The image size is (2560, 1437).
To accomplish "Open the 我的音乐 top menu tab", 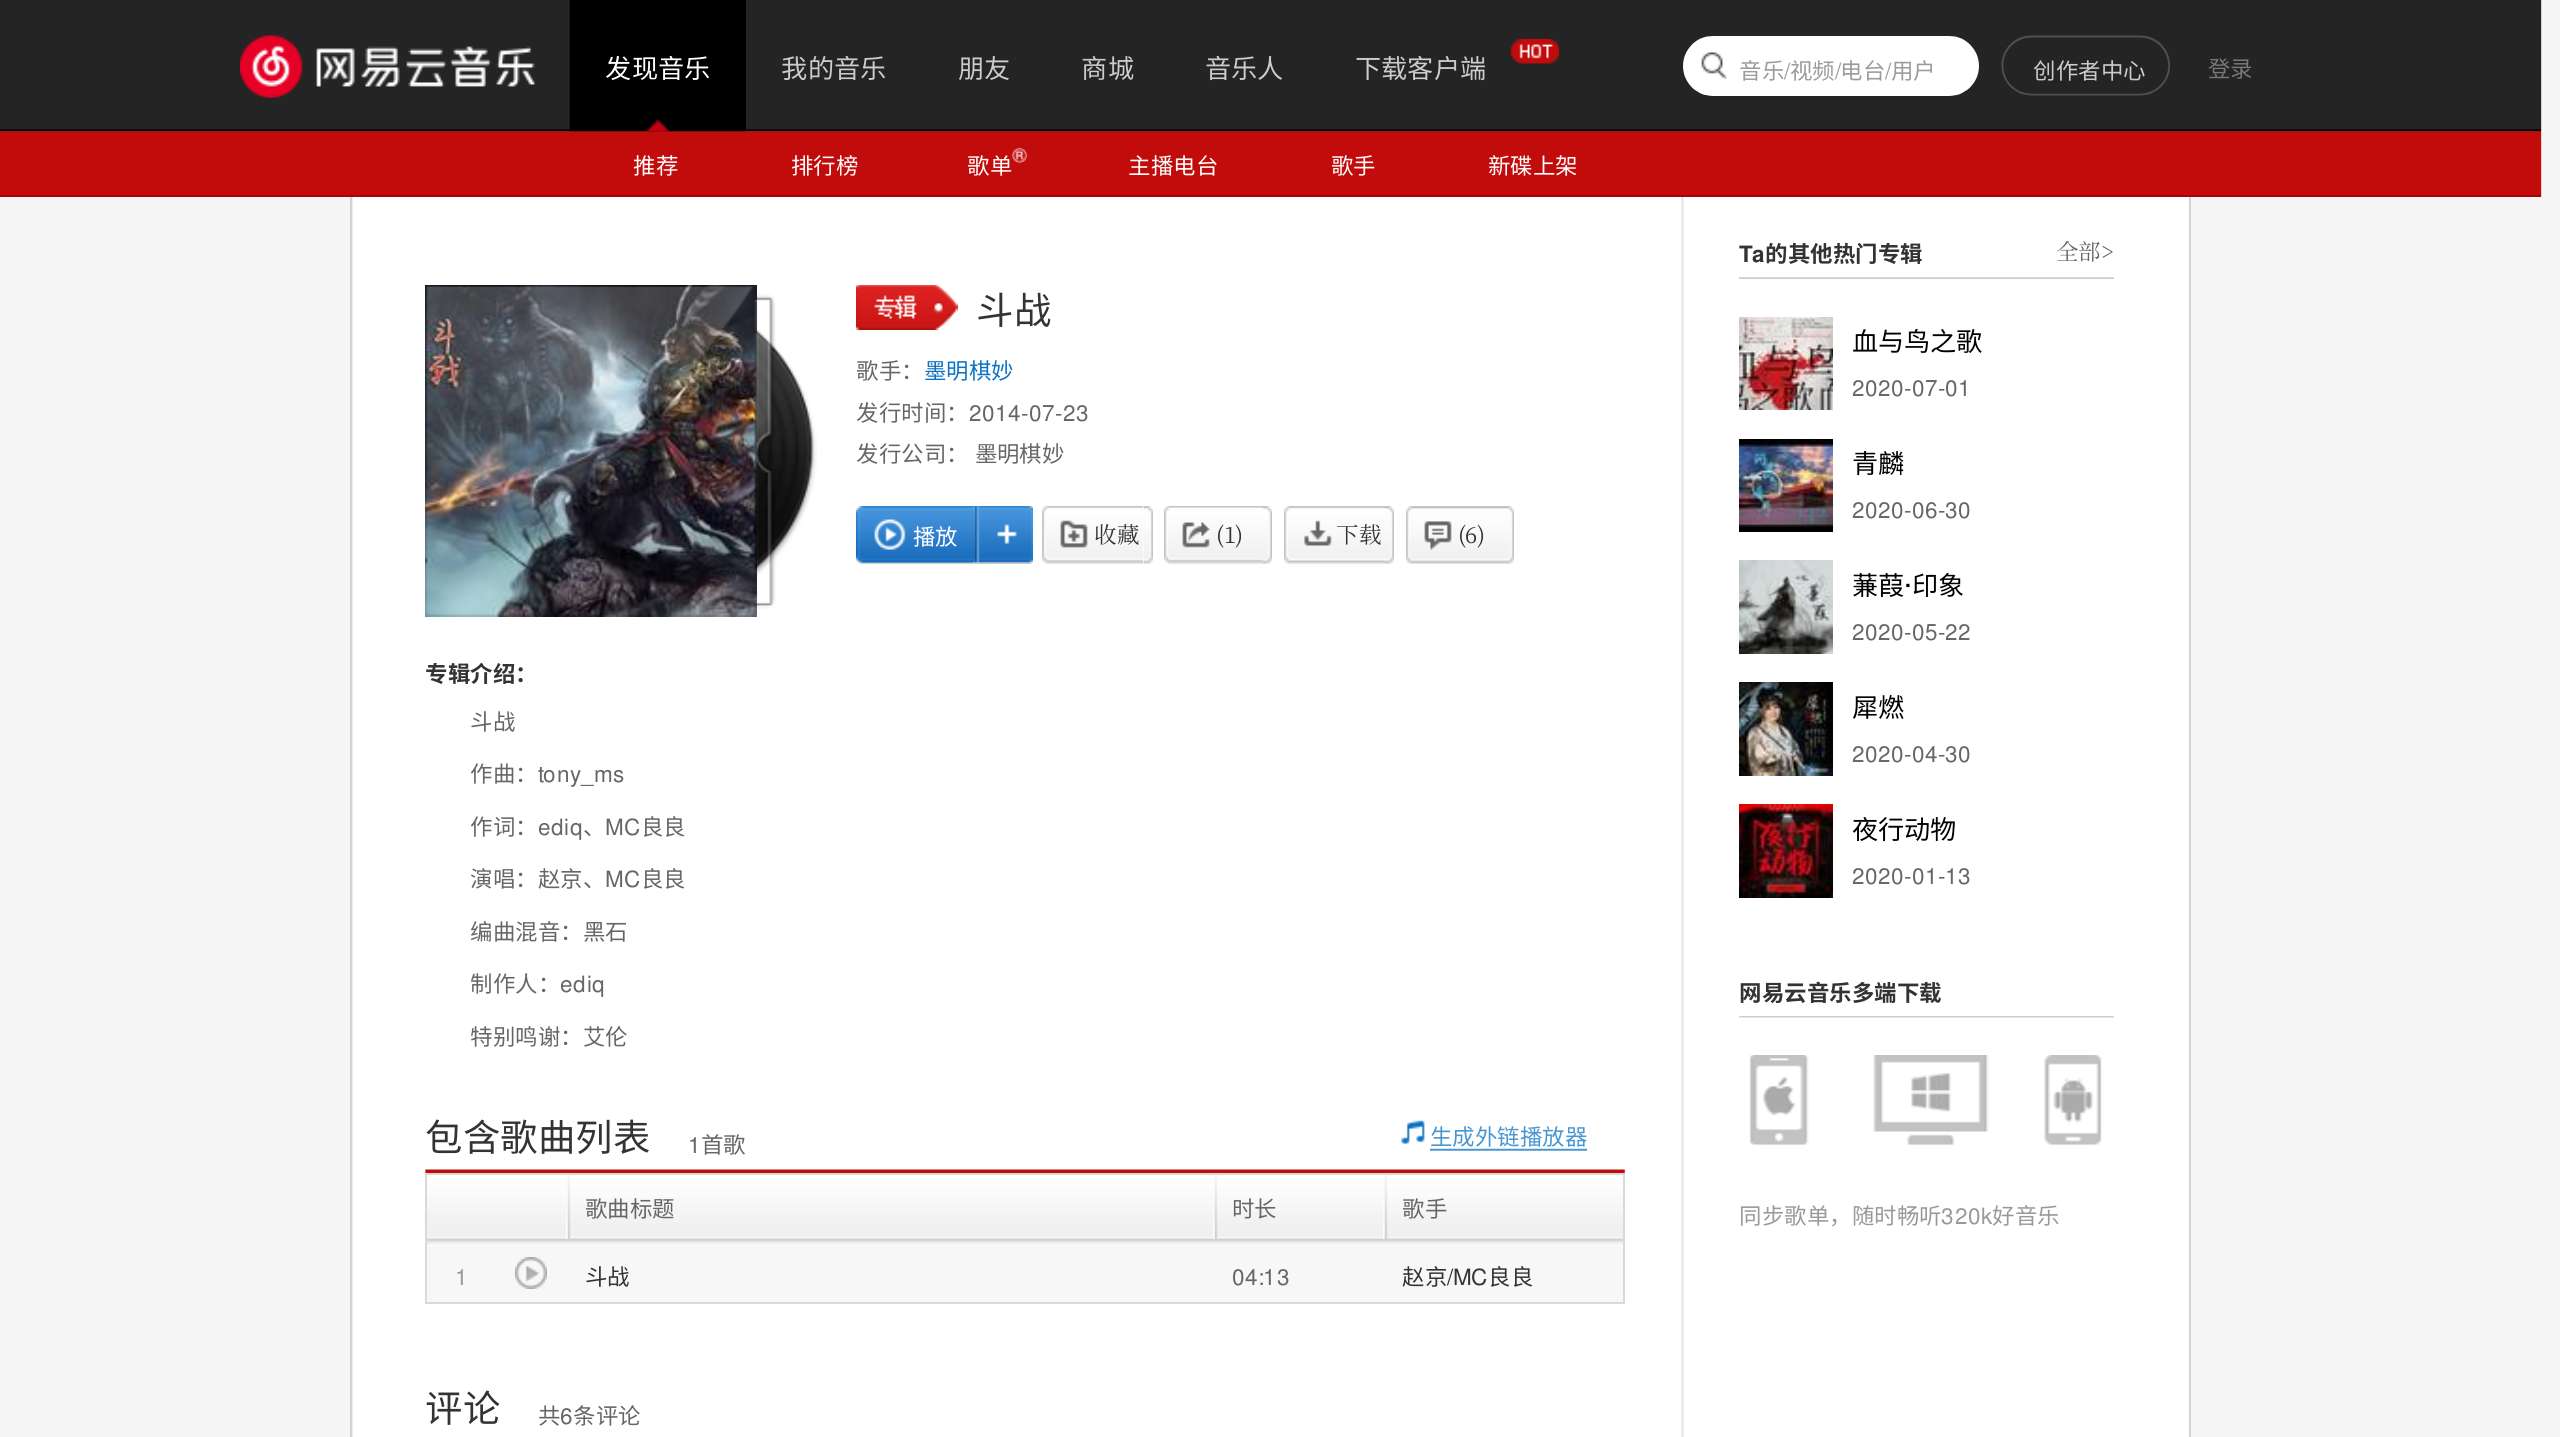I will [x=833, y=68].
